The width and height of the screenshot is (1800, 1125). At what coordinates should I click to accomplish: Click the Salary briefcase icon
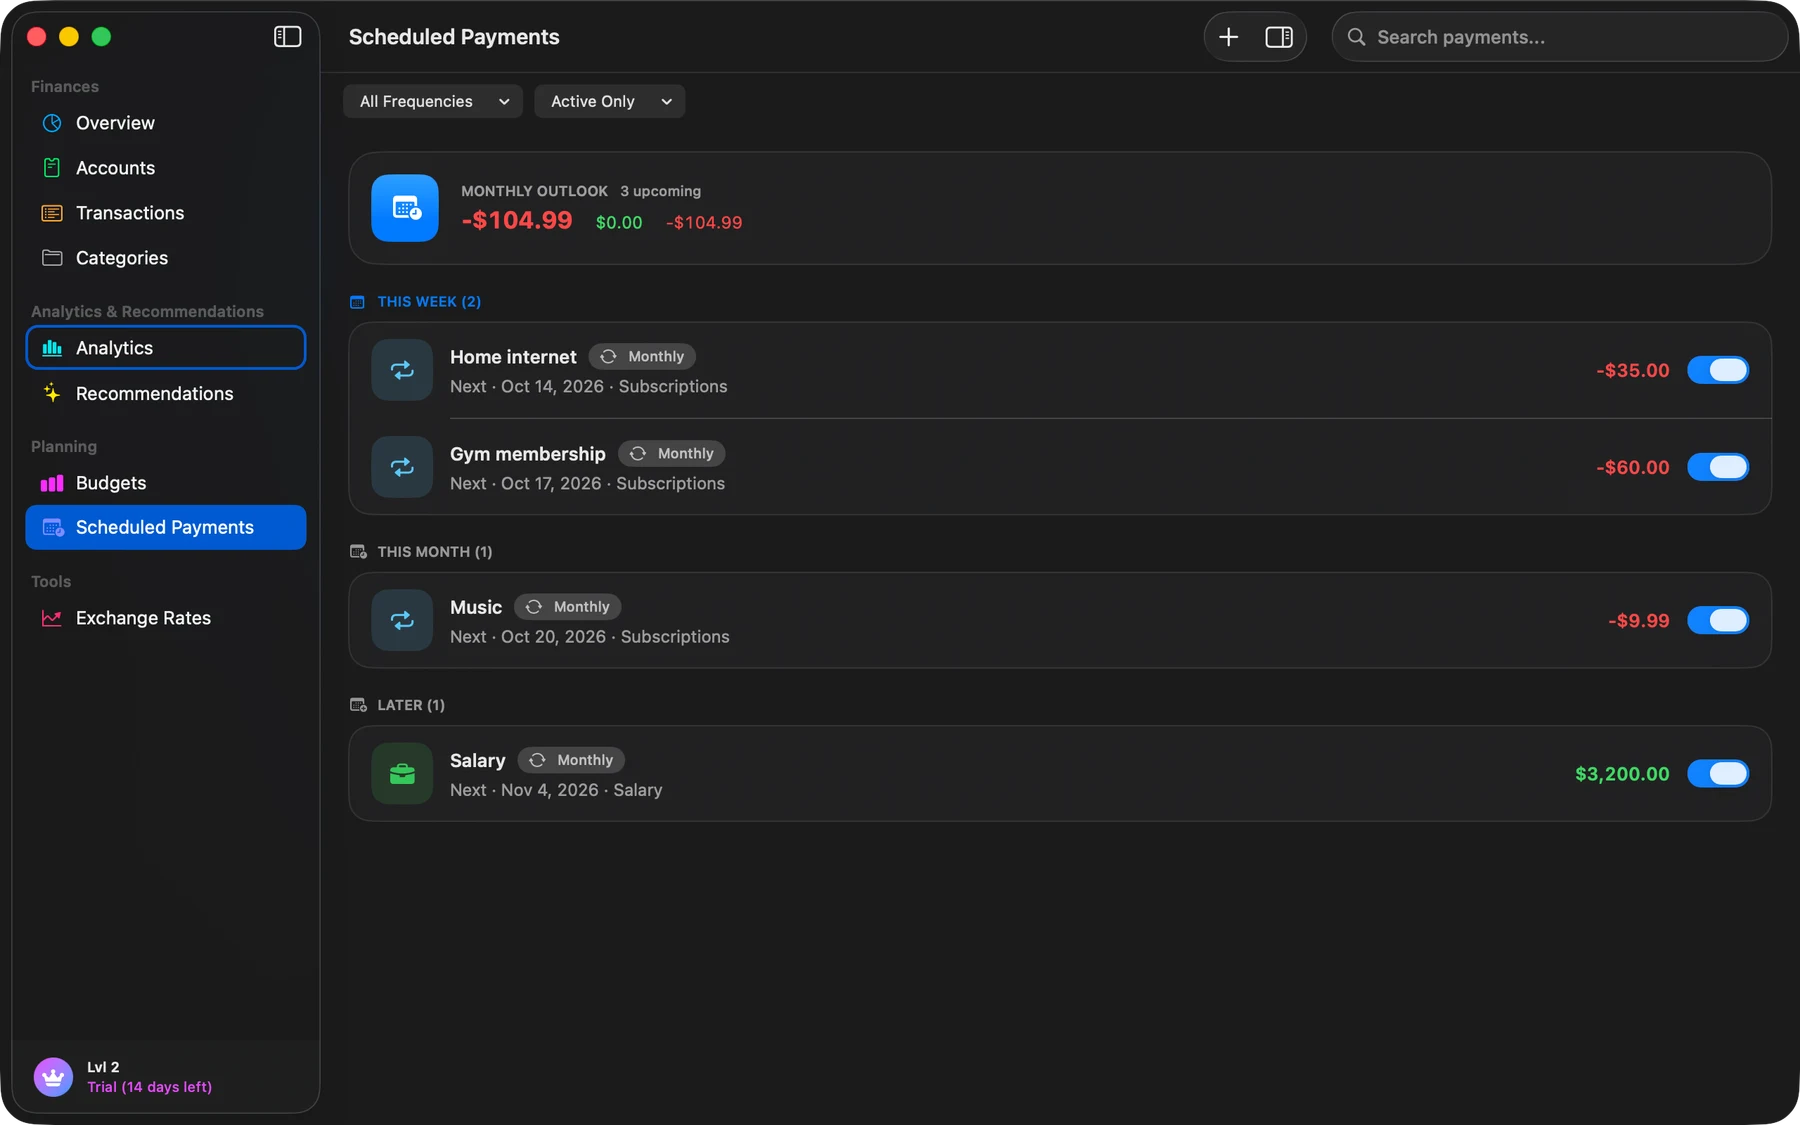(x=402, y=773)
